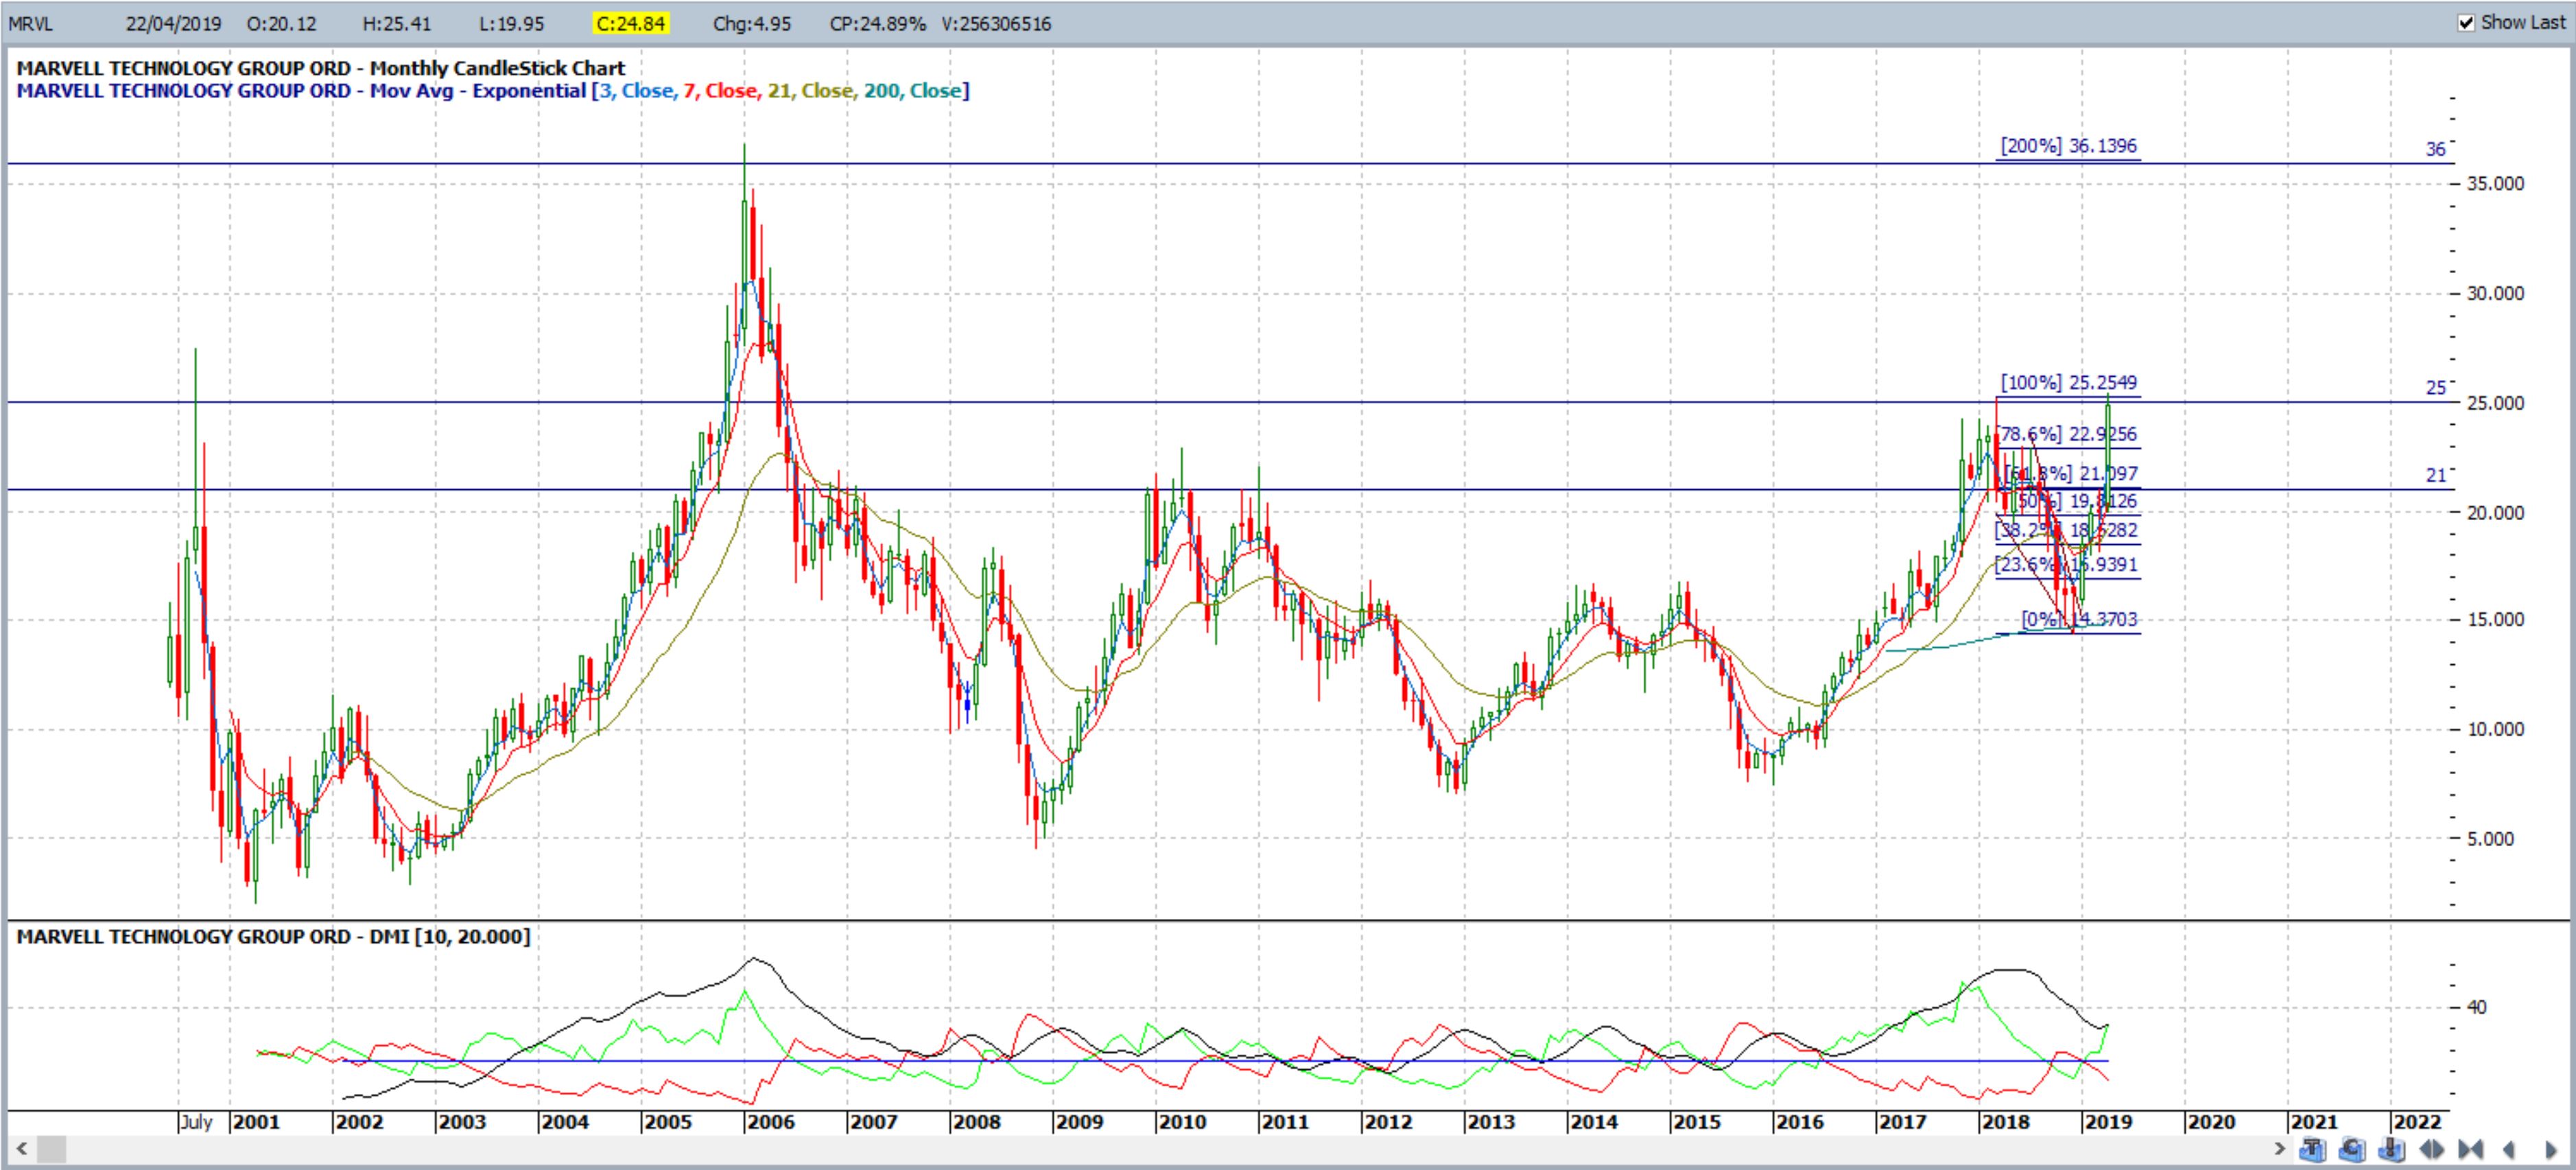This screenshot has width=2576, height=1170.
Task: Click the 35.000 price axis label
Action: click(2496, 184)
